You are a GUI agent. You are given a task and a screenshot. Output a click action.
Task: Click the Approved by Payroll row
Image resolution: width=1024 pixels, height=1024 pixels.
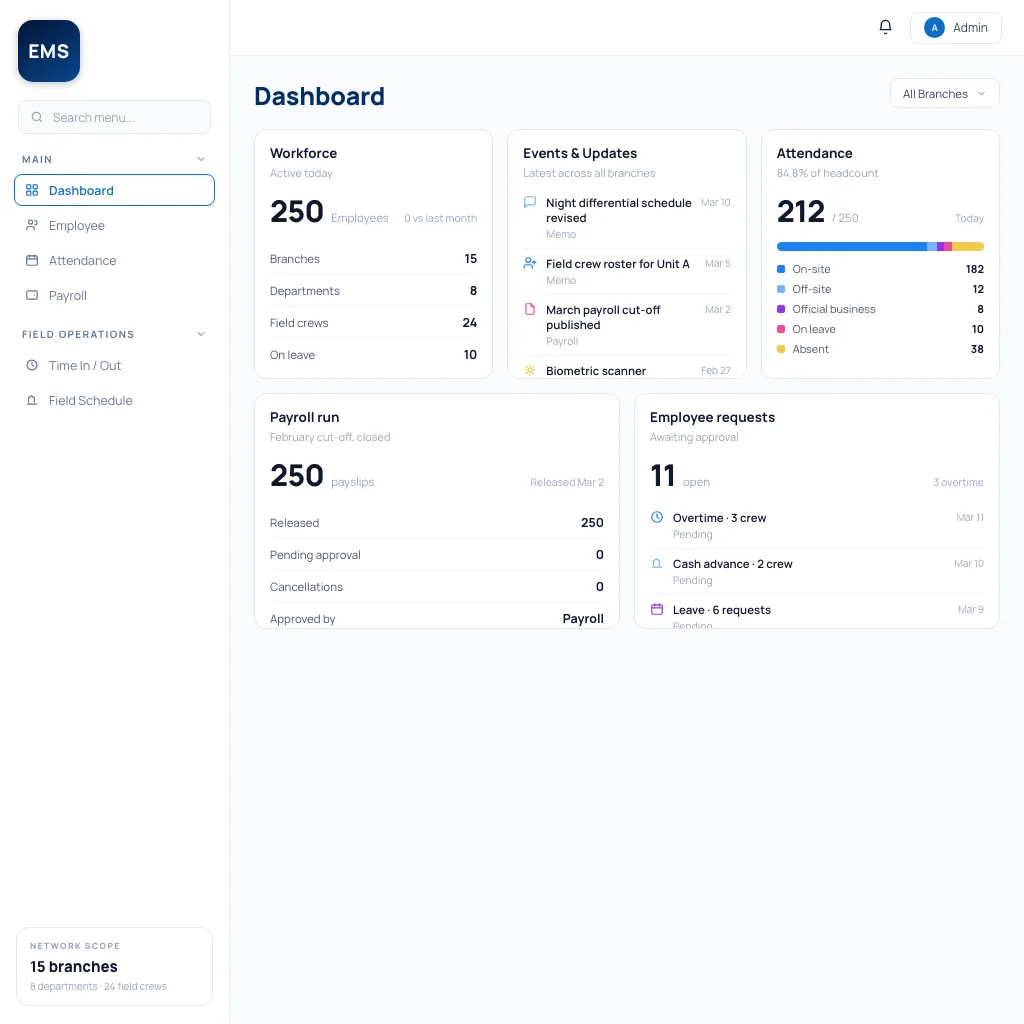pyautogui.click(x=436, y=618)
